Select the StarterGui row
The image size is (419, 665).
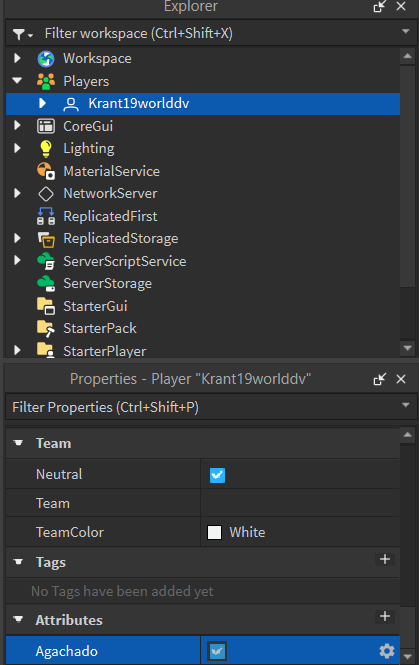(203, 306)
